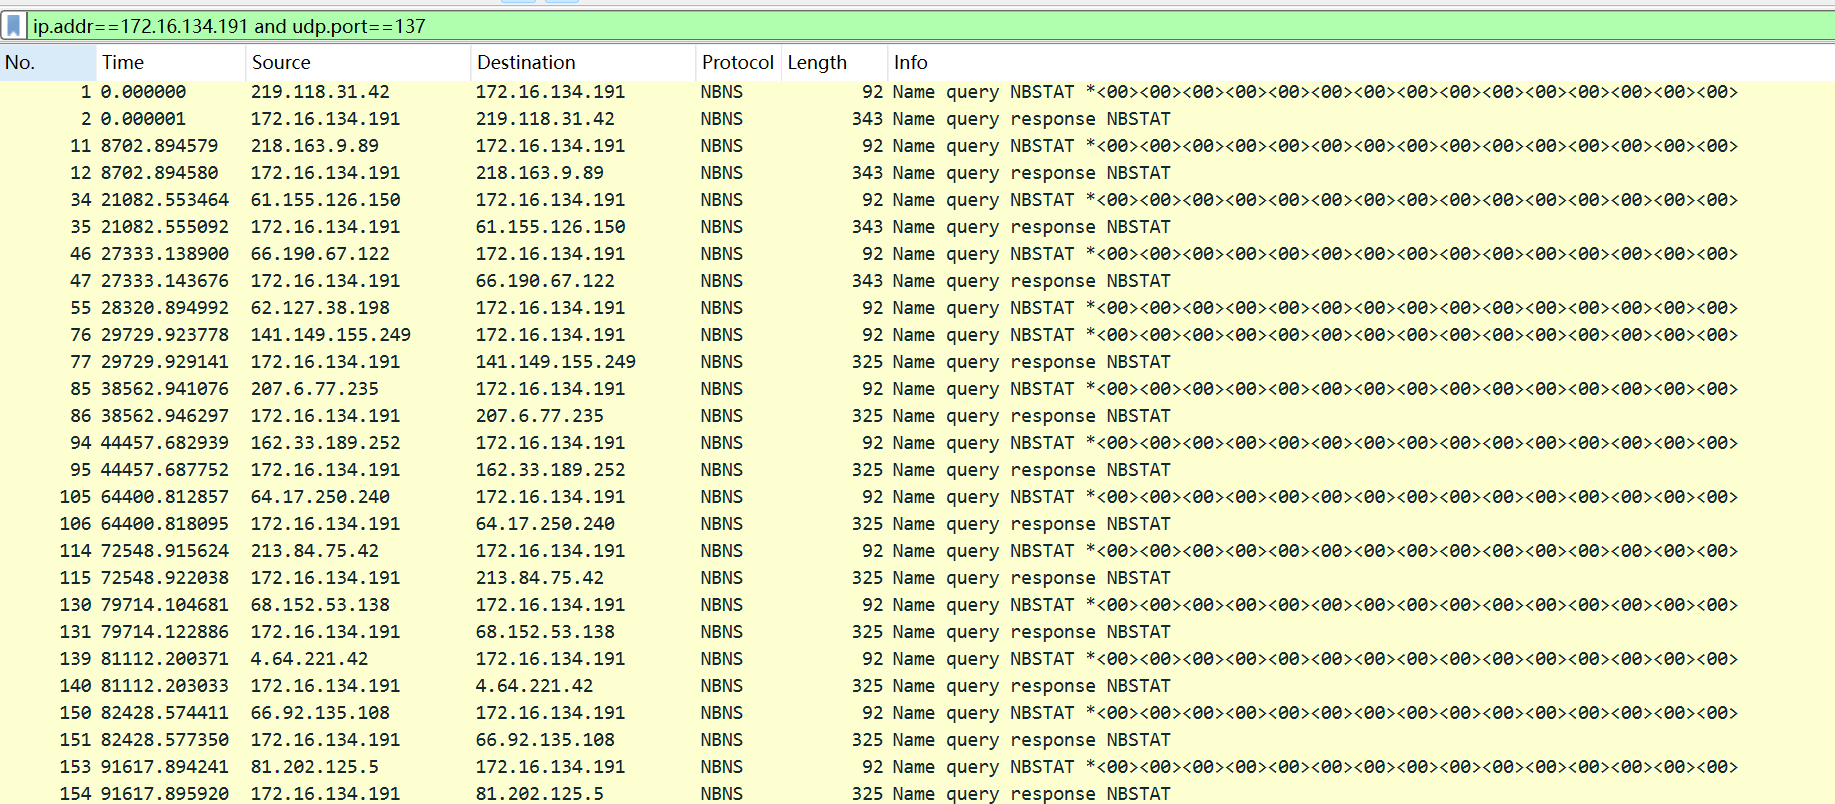The image size is (1835, 804).
Task: Click the display filter bookmark icon
Action: point(14,25)
